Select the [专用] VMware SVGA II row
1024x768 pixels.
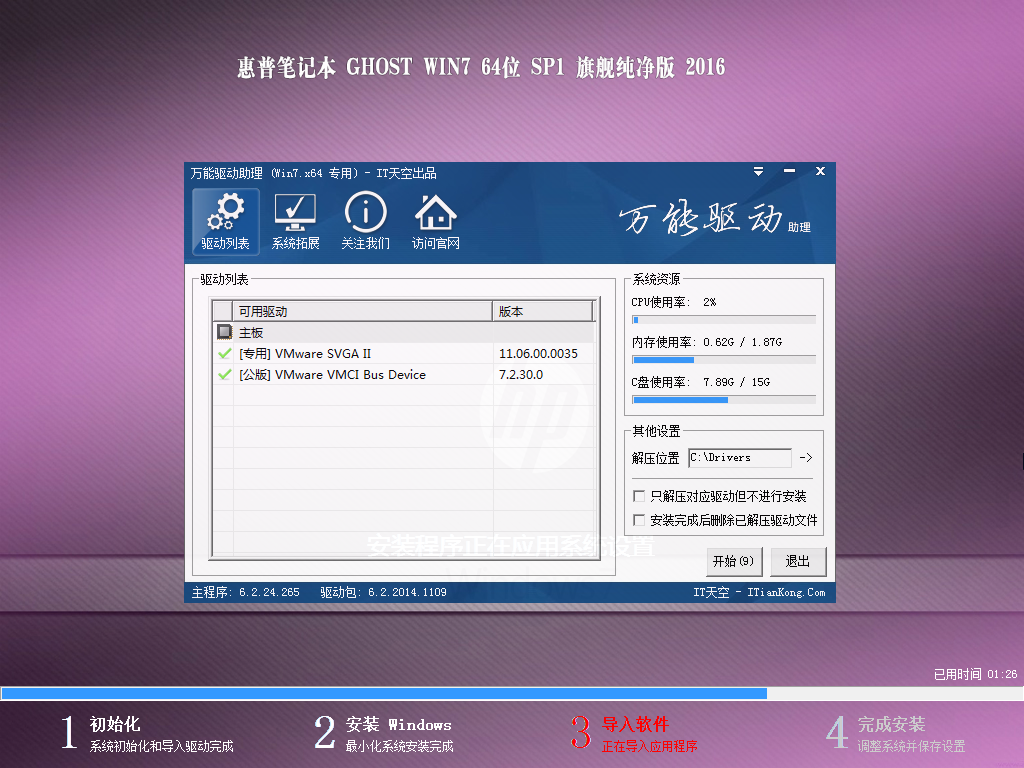(x=403, y=353)
